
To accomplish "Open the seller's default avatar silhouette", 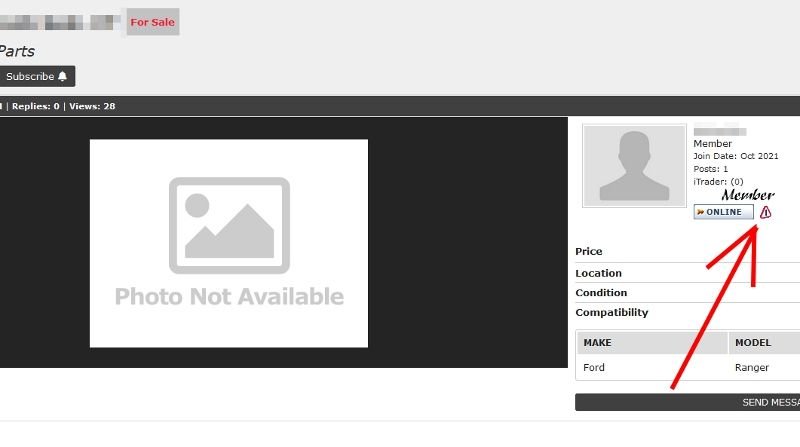I will point(634,165).
